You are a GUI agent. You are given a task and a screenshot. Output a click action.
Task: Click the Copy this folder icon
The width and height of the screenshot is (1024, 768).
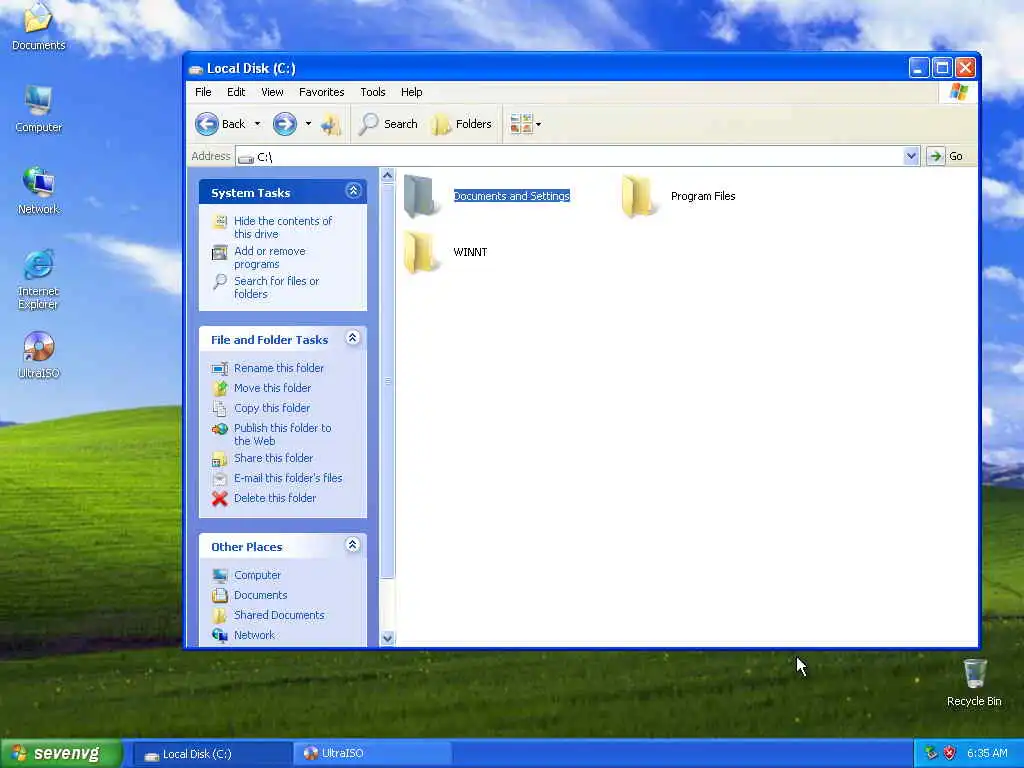click(x=220, y=408)
